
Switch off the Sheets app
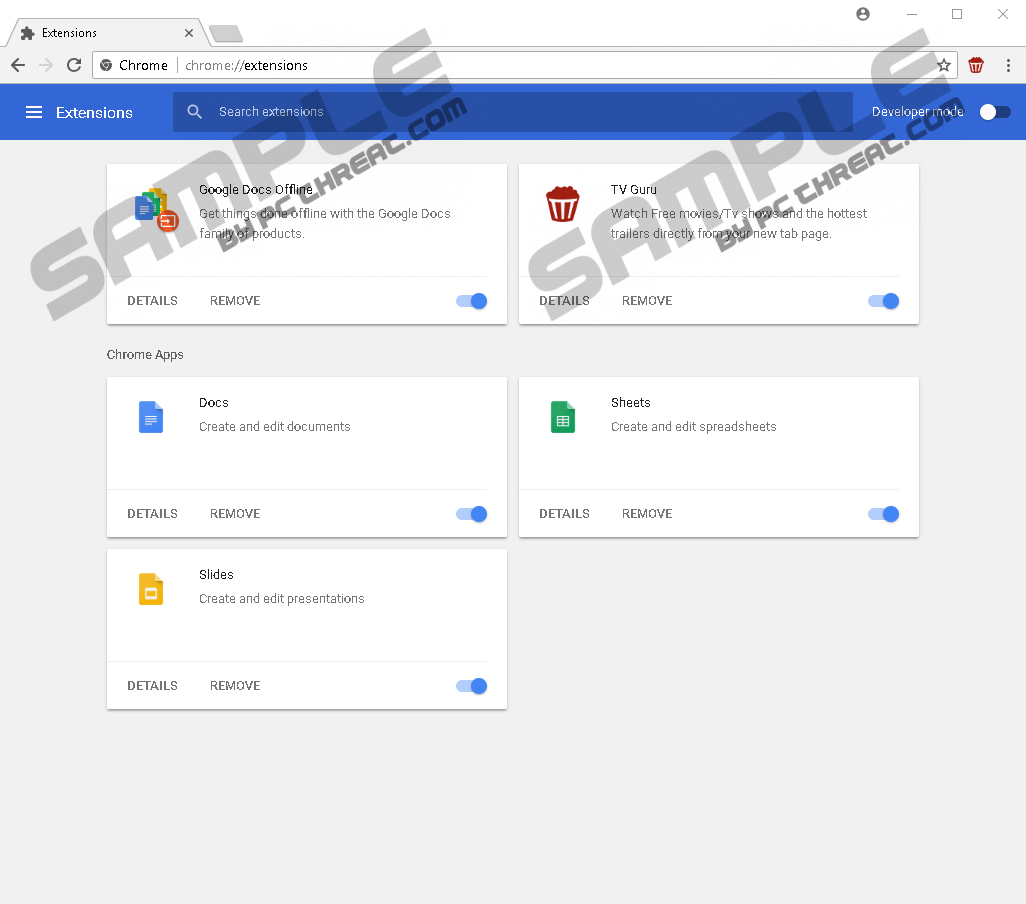click(x=883, y=514)
